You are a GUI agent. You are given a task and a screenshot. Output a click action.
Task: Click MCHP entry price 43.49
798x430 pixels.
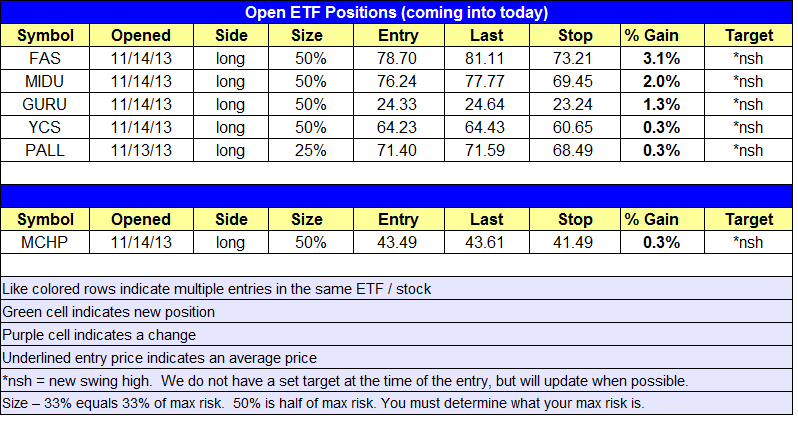click(398, 242)
